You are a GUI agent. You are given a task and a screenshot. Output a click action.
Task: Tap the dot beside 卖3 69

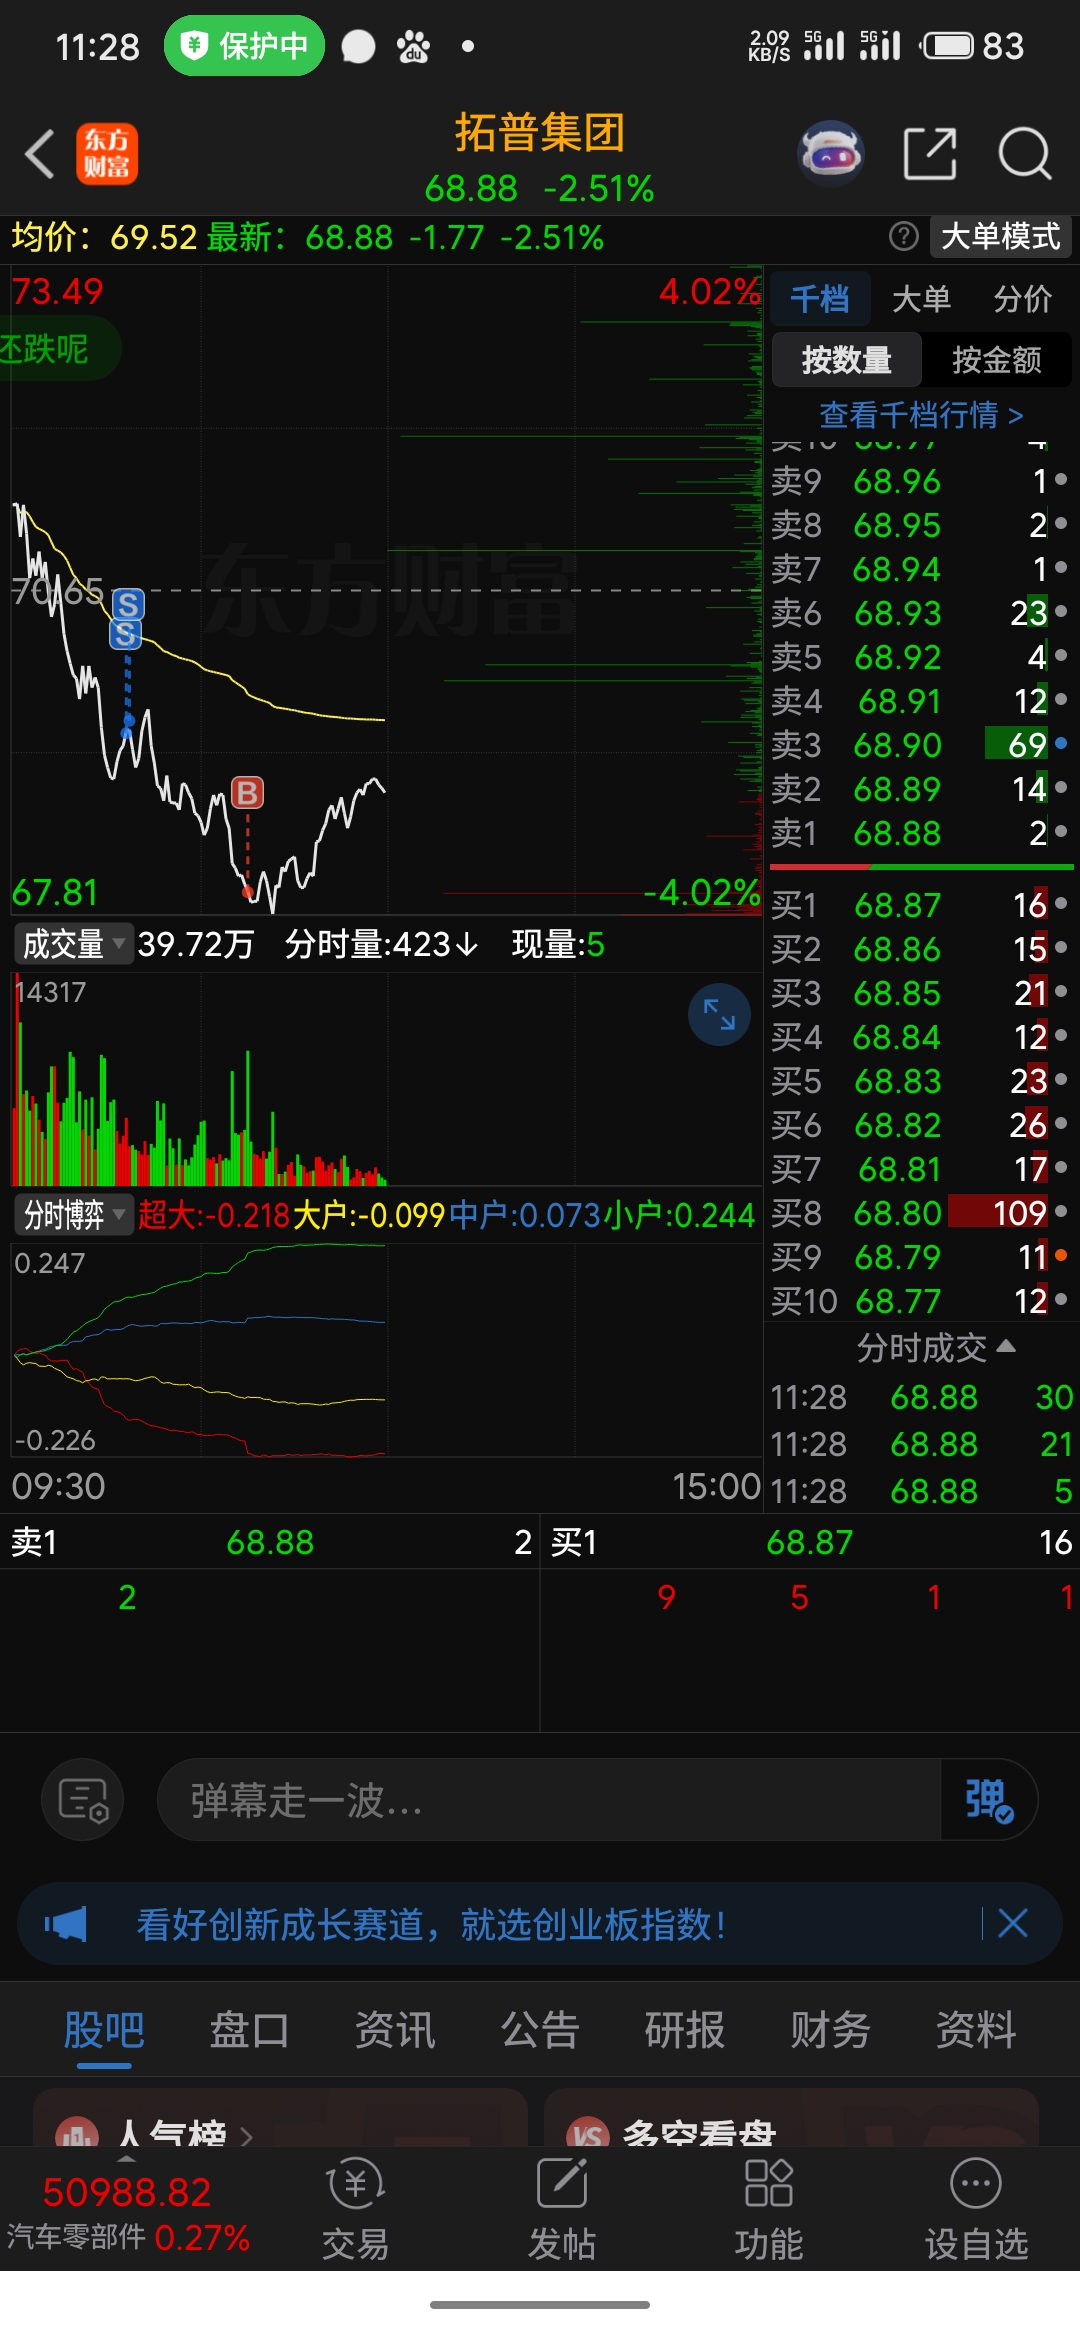(x=1061, y=743)
